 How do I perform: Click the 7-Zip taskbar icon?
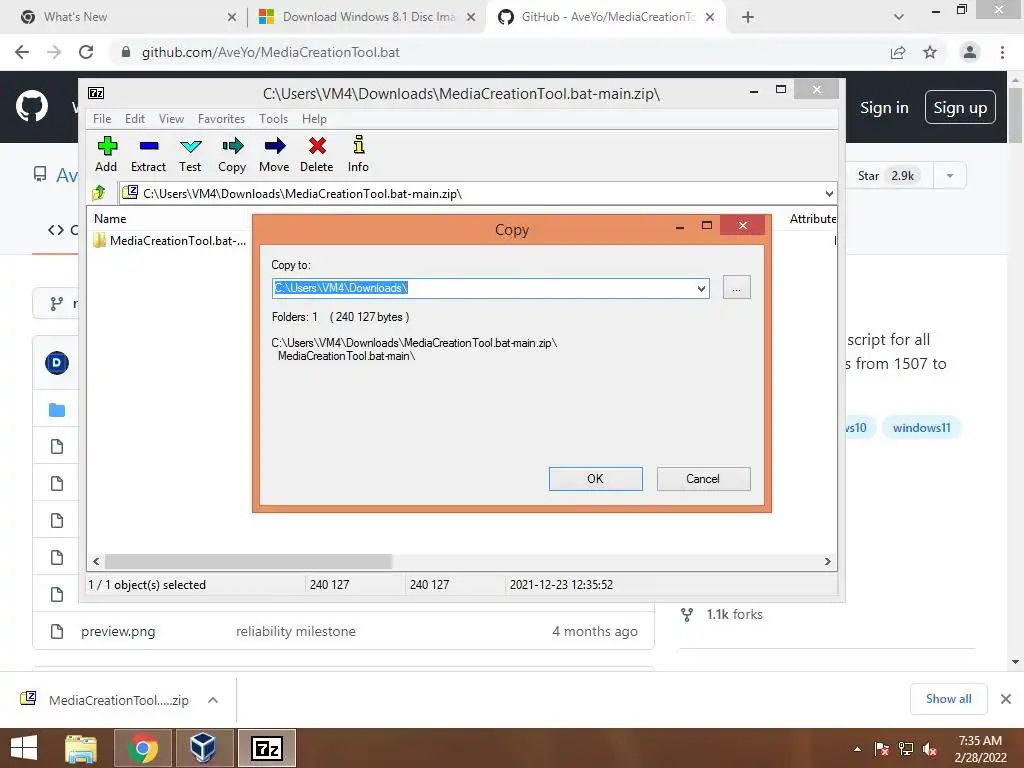tap(267, 748)
